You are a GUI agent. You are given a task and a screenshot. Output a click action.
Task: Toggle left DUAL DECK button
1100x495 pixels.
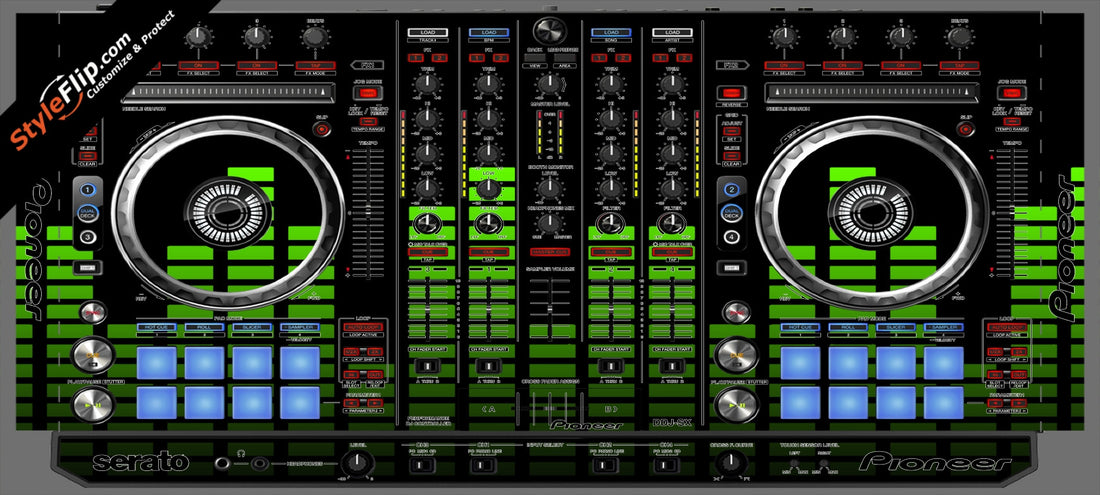[87, 213]
